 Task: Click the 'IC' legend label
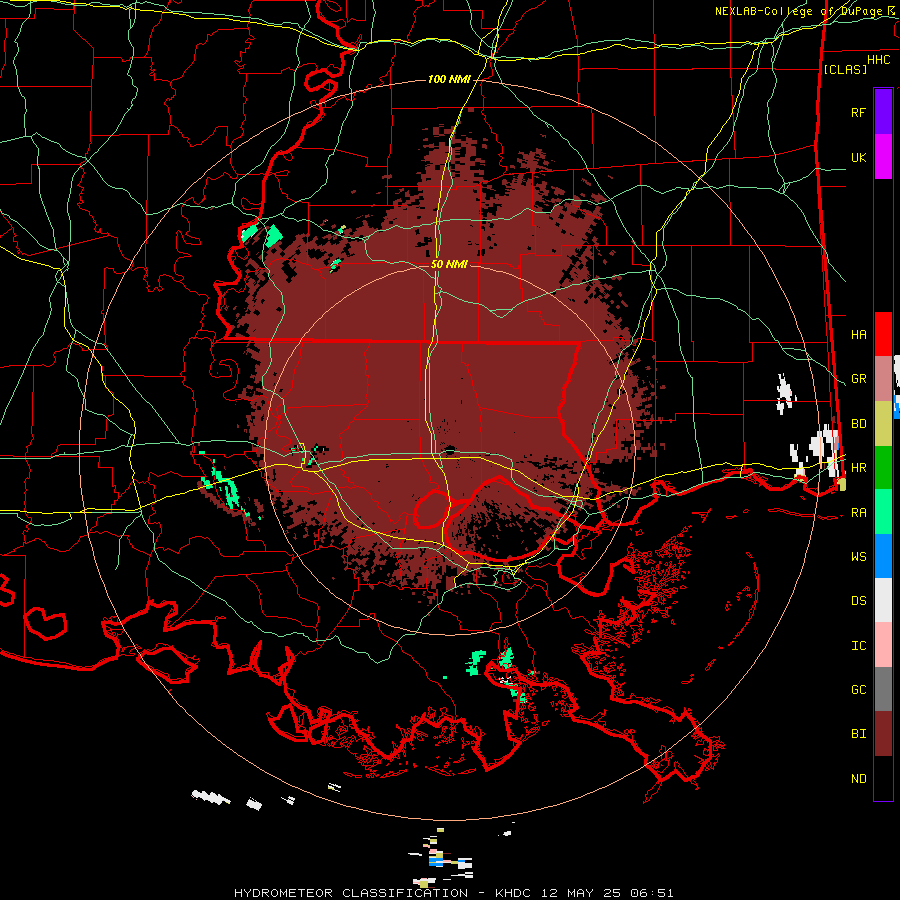click(859, 646)
